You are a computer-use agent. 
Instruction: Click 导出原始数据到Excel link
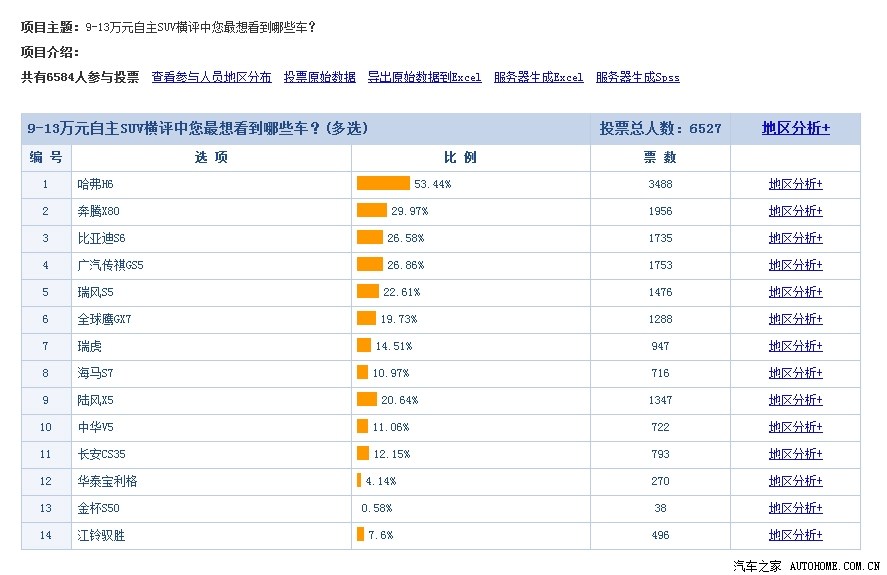coord(424,77)
